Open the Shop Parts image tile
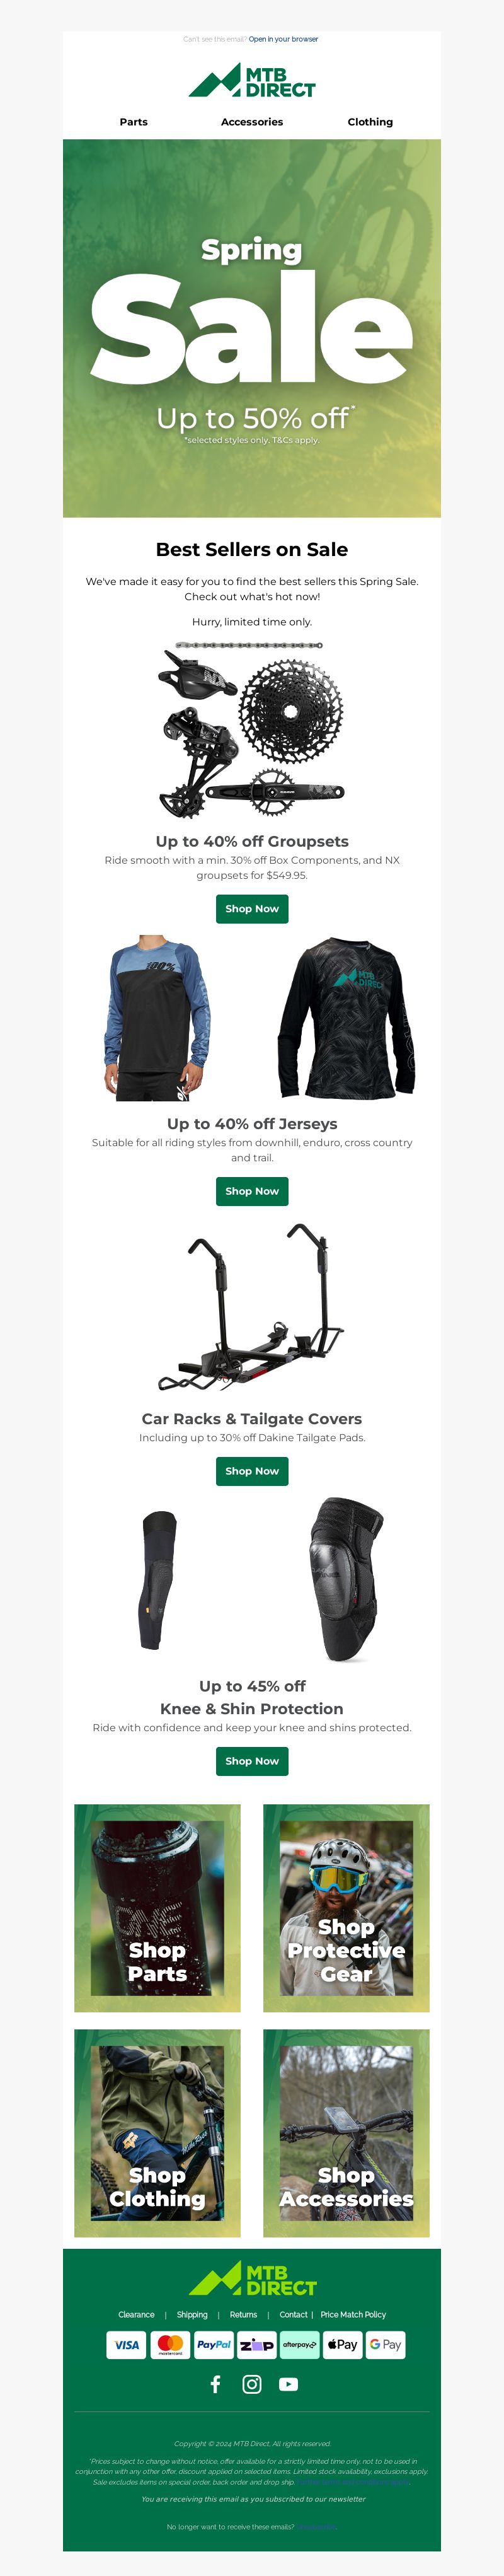Image resolution: width=504 pixels, height=2576 pixels. [157, 1908]
